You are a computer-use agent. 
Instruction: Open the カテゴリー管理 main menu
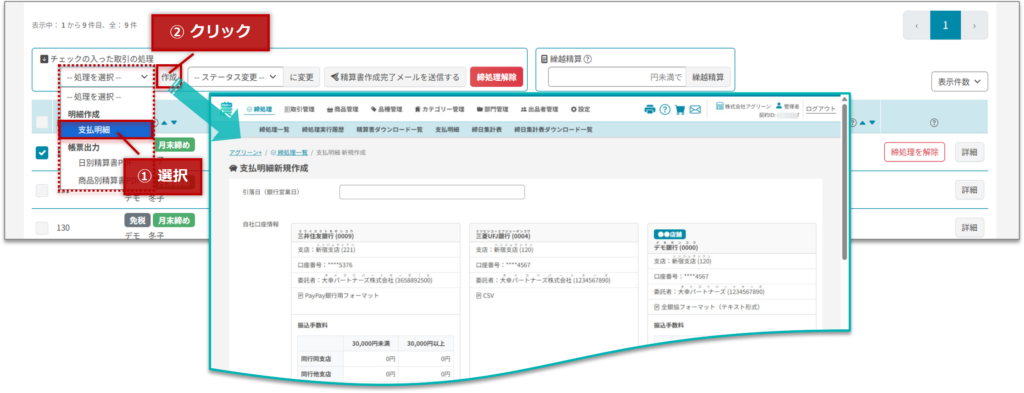[439, 109]
